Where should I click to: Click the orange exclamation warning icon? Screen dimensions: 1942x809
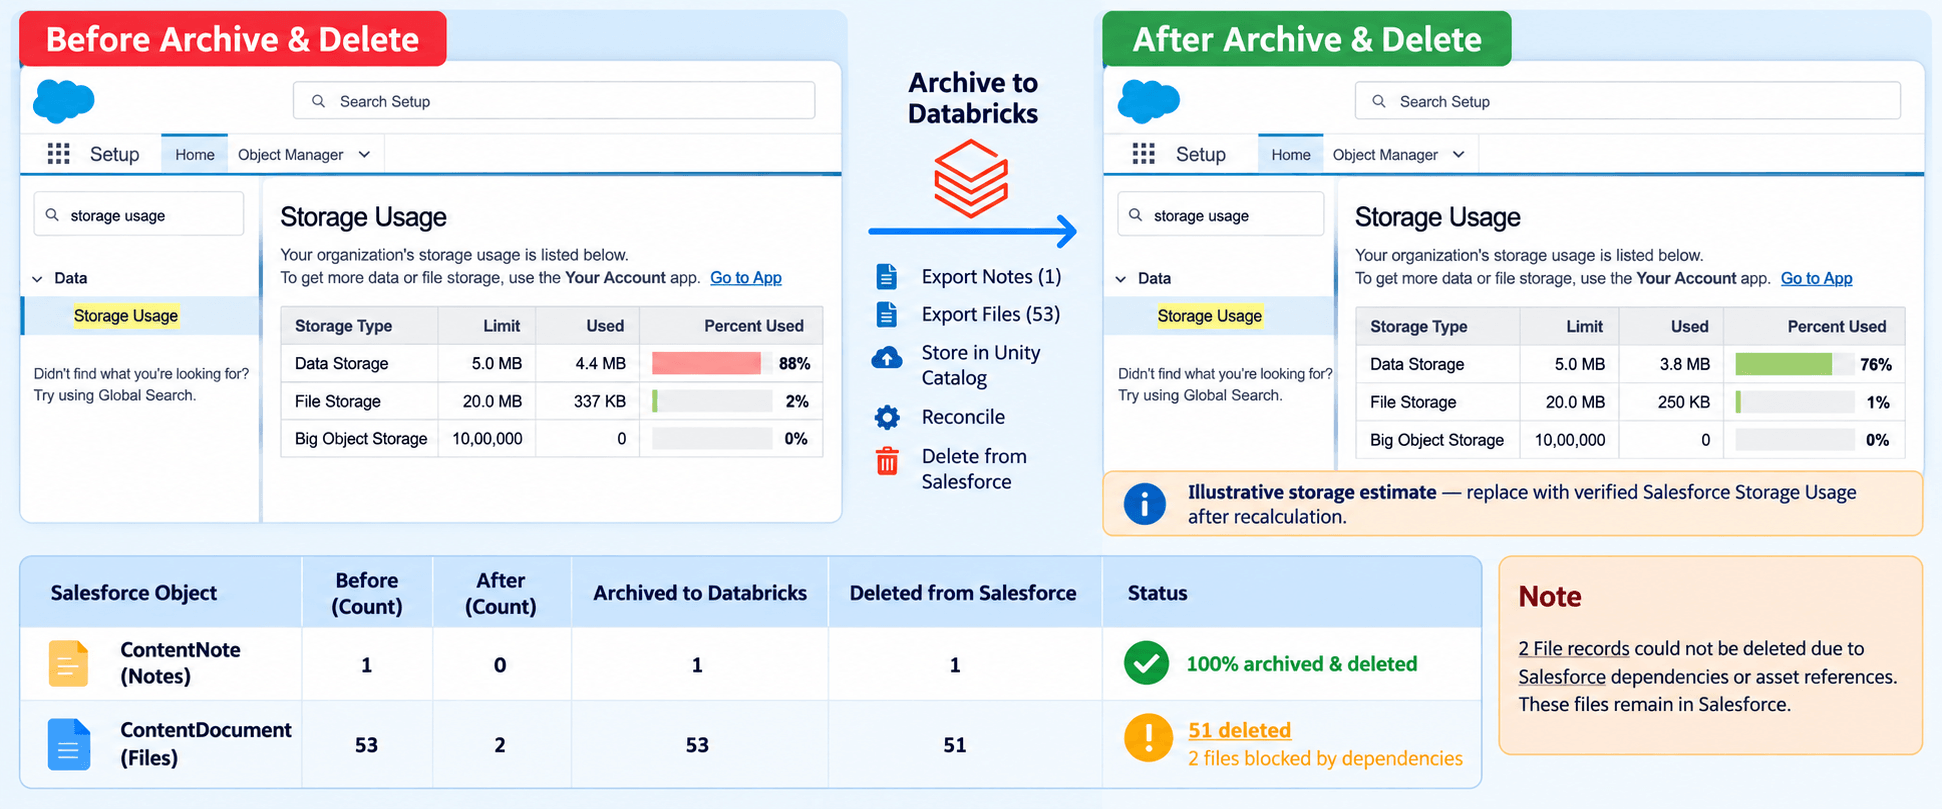(1148, 738)
